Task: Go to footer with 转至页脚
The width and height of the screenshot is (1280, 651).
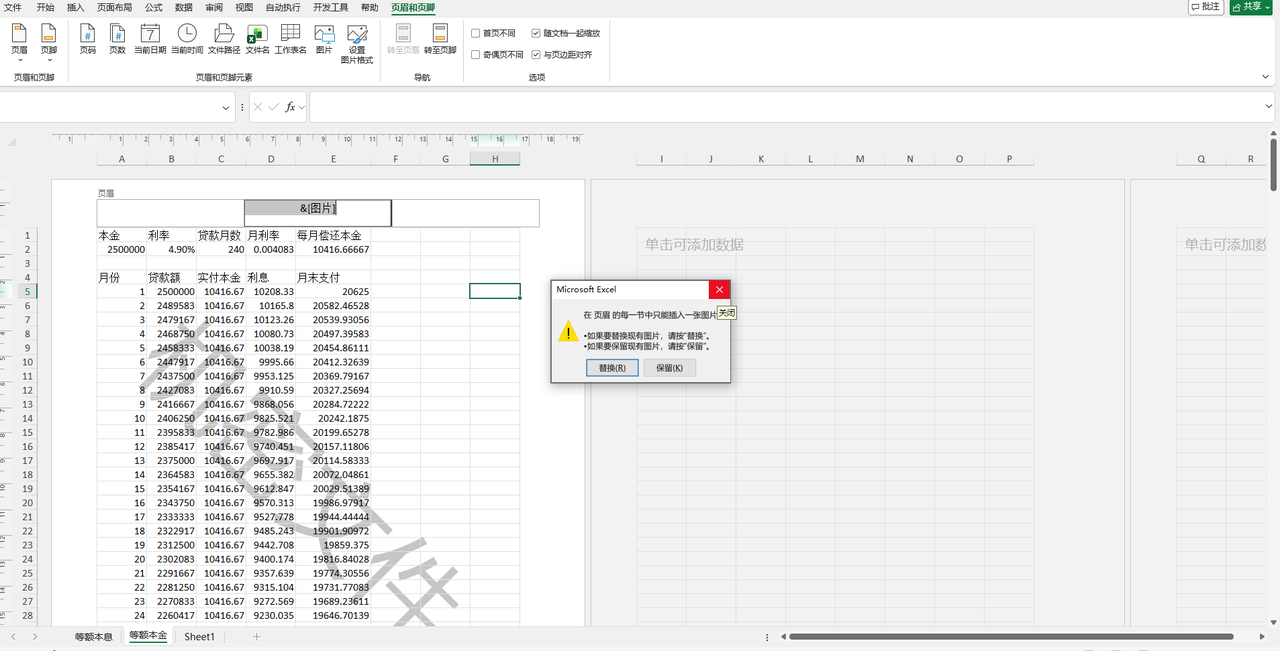Action: pos(440,38)
